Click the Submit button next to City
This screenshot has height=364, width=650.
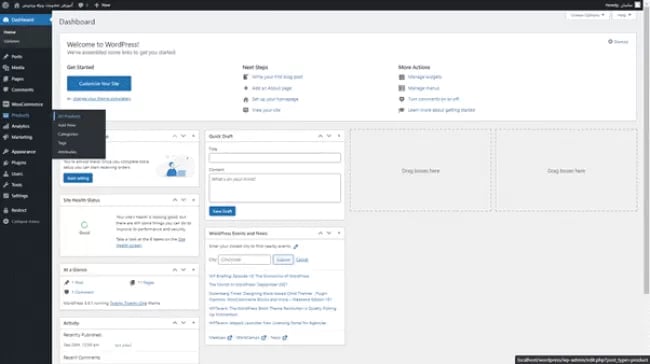(283, 260)
